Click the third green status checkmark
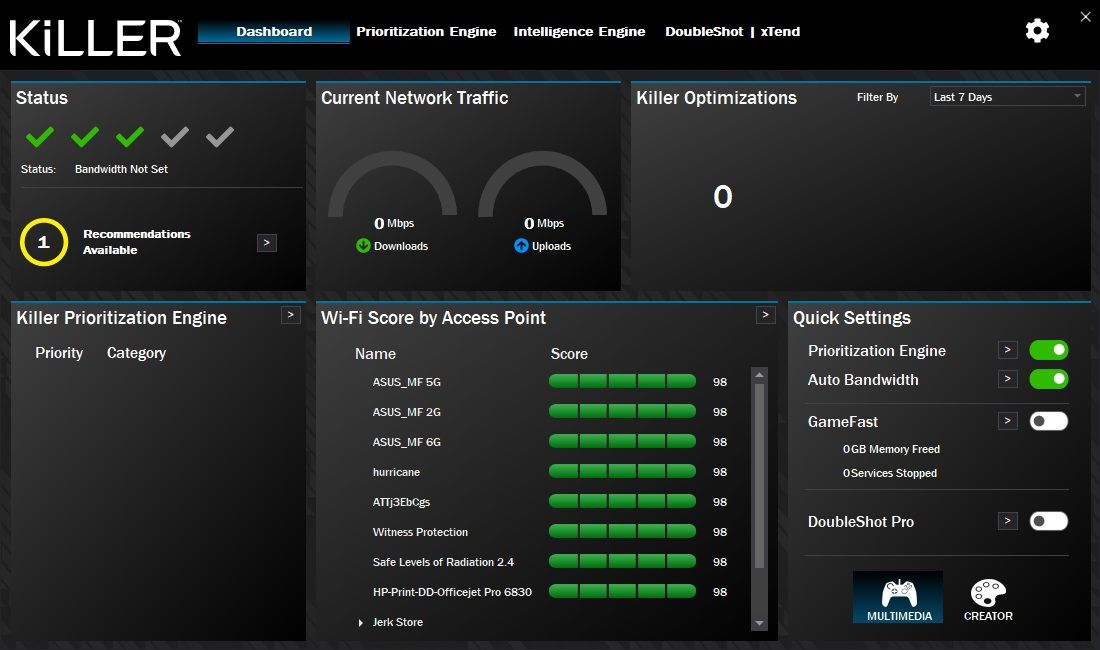The width and height of the screenshot is (1100, 650). (130, 137)
